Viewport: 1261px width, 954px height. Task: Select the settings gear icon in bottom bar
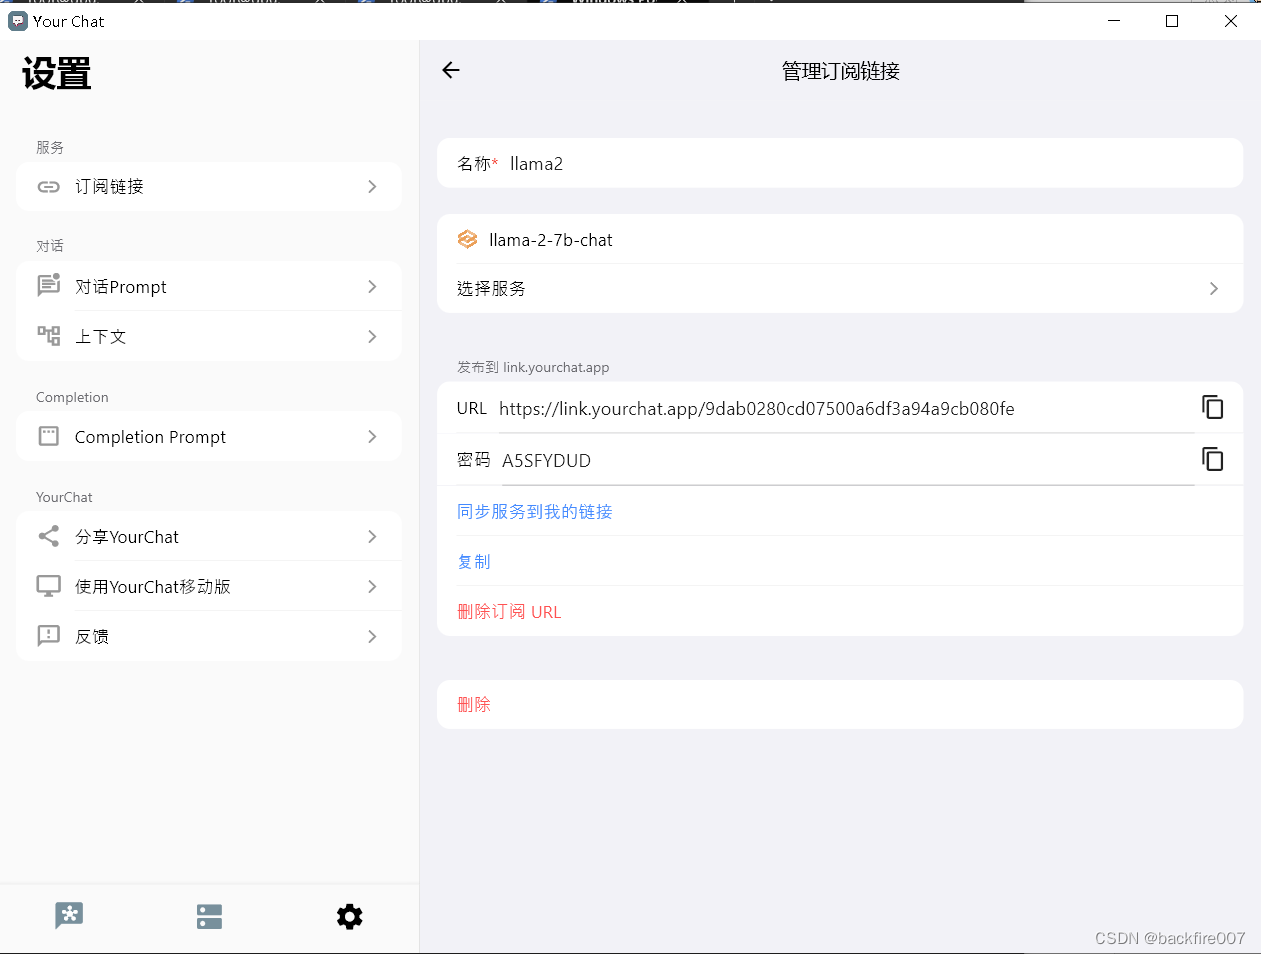pyautogui.click(x=349, y=916)
